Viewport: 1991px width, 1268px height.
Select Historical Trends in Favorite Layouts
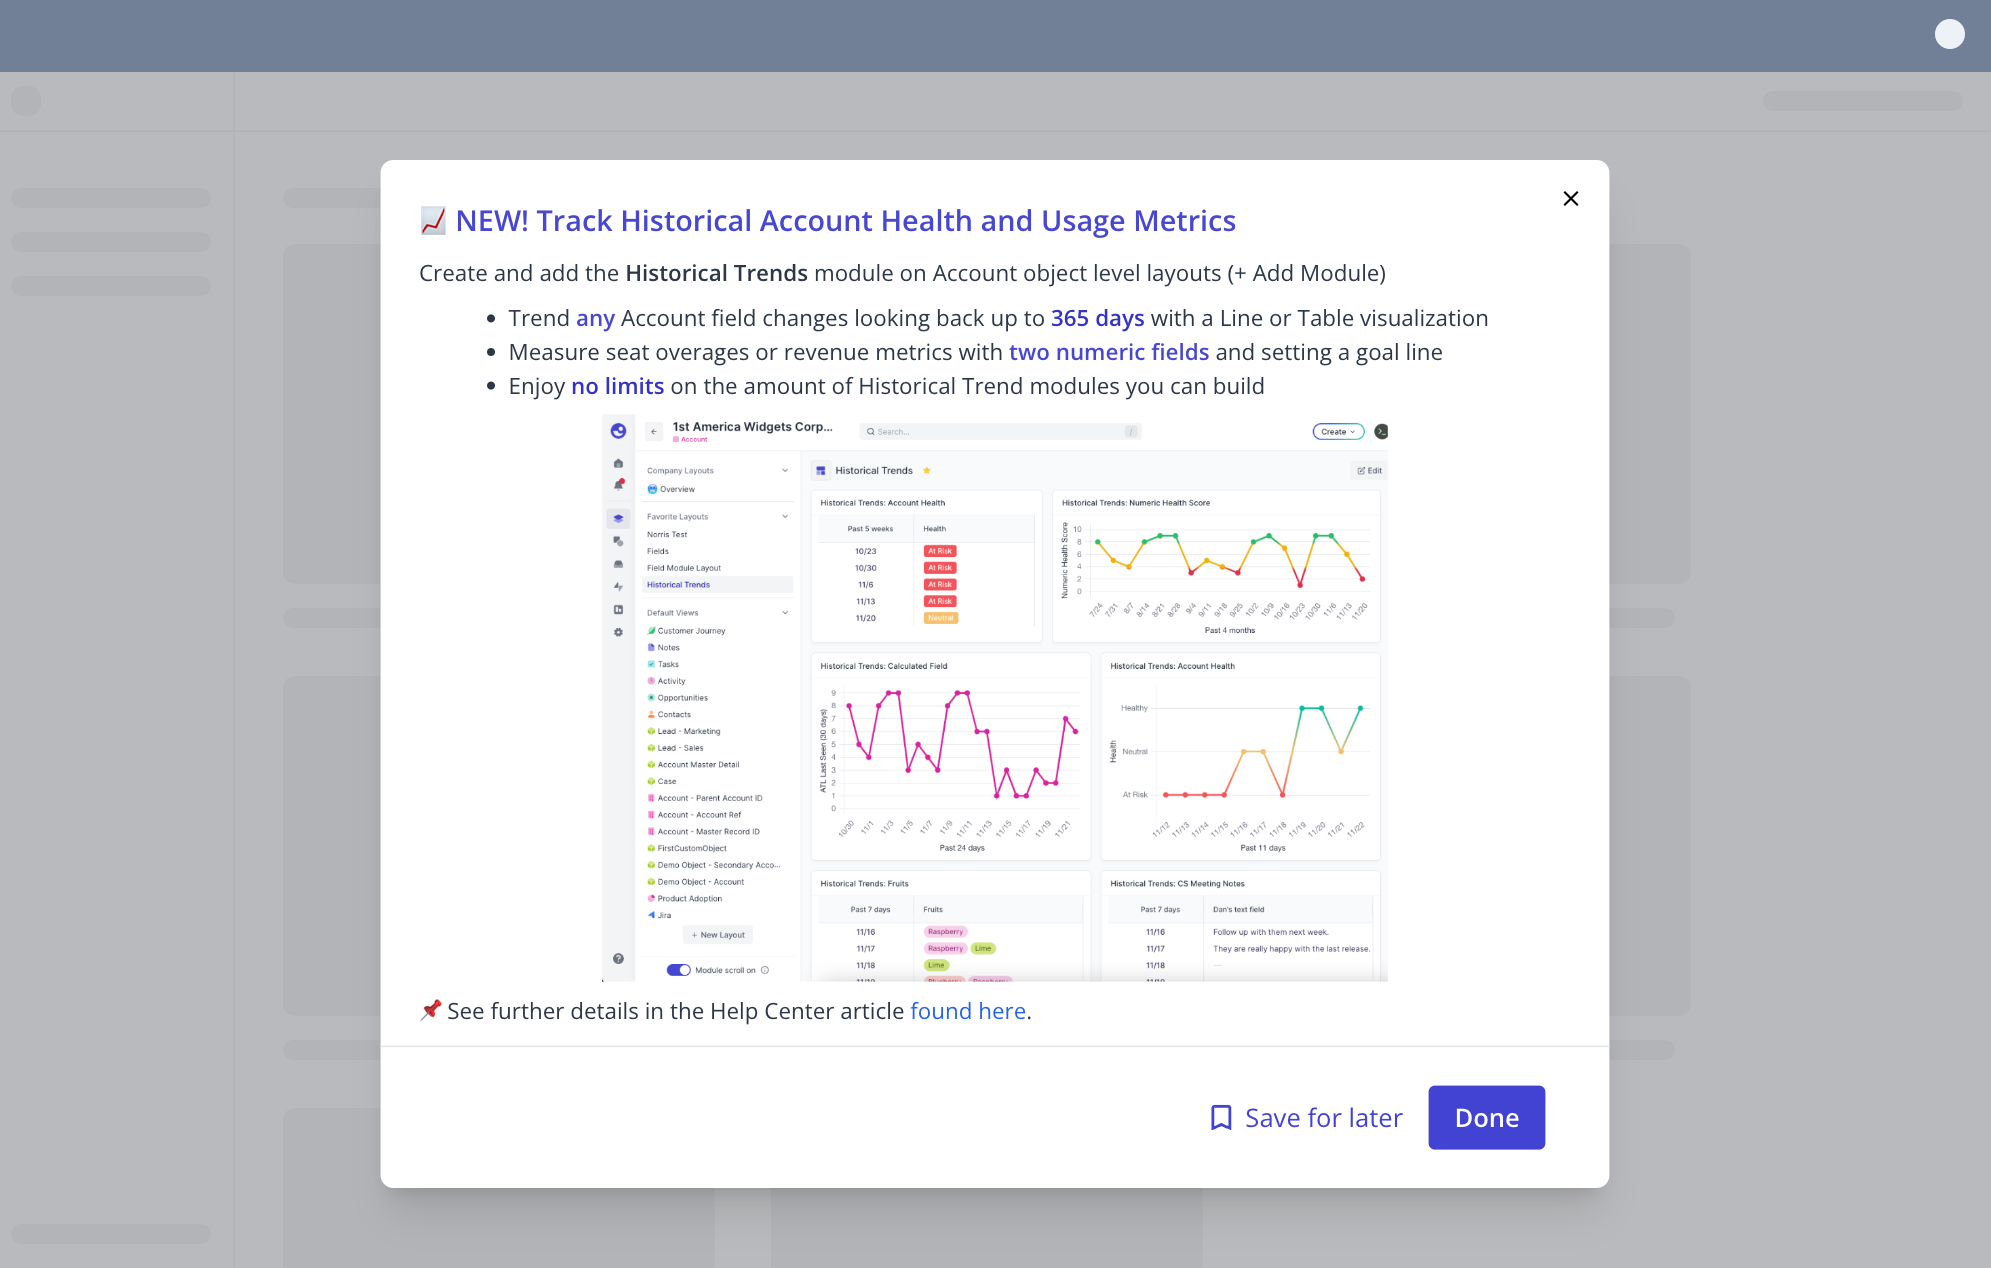678,585
